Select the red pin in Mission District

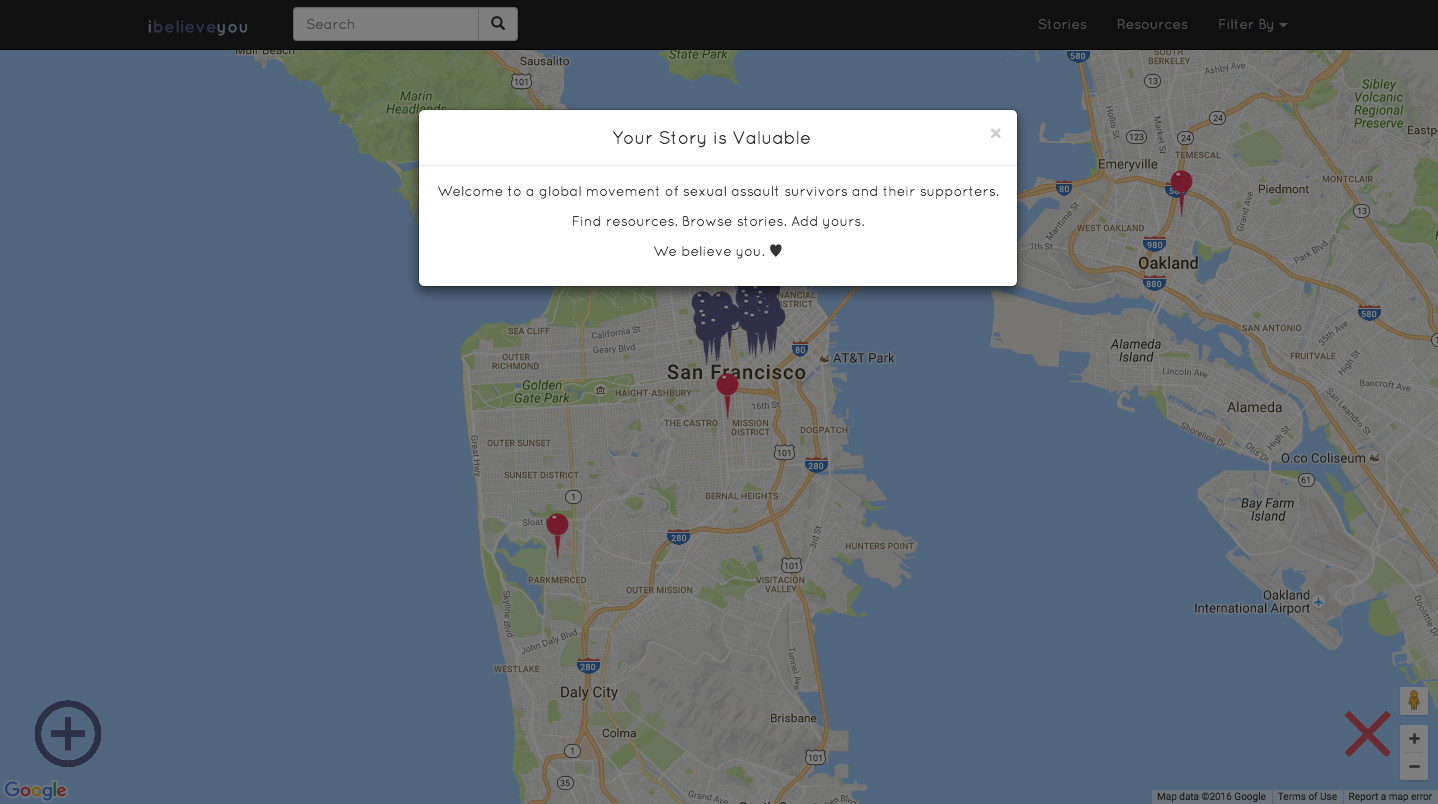click(727, 396)
